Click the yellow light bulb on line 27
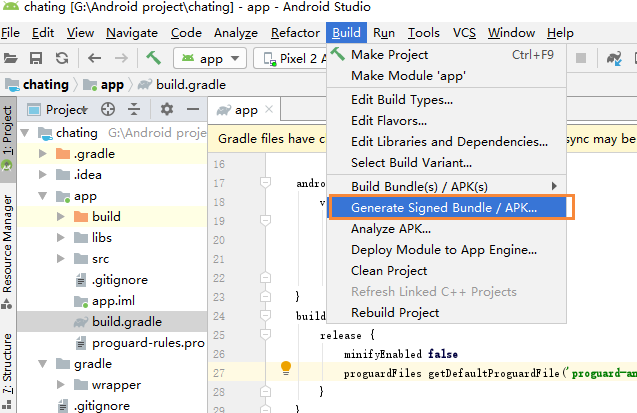637x413 pixels. (x=286, y=368)
